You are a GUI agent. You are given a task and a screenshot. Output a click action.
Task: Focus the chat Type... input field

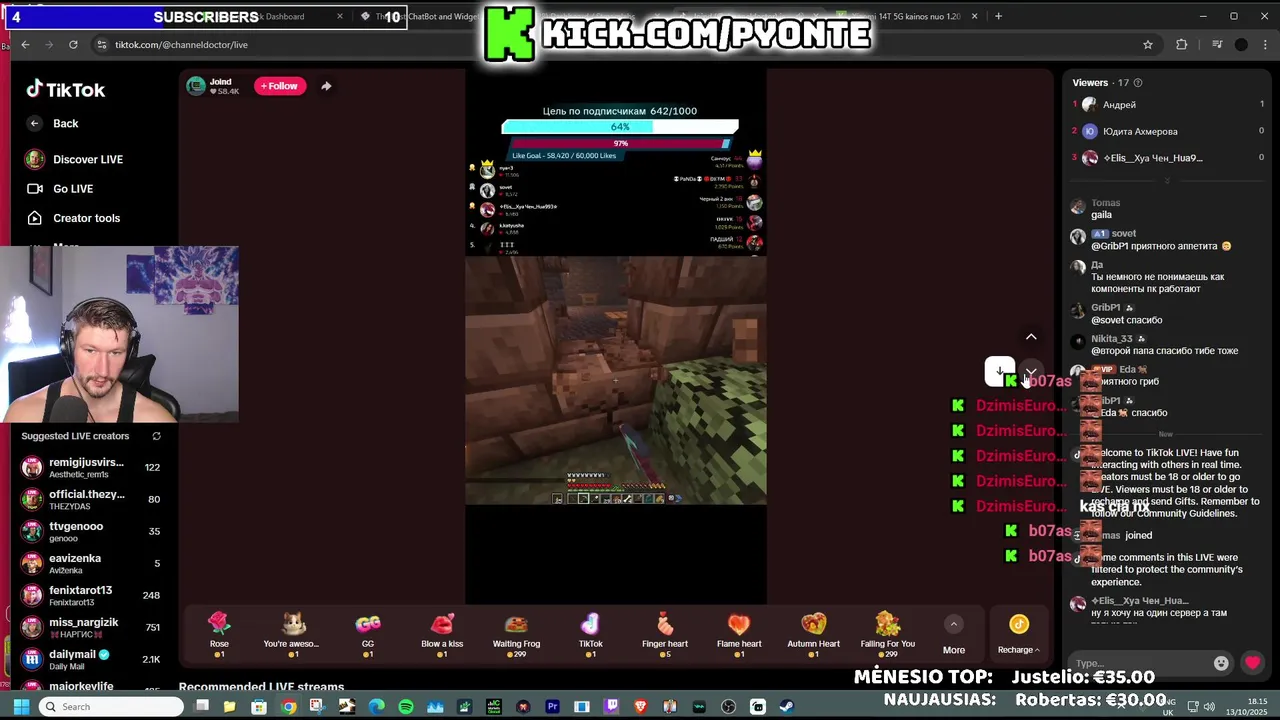click(x=1140, y=663)
